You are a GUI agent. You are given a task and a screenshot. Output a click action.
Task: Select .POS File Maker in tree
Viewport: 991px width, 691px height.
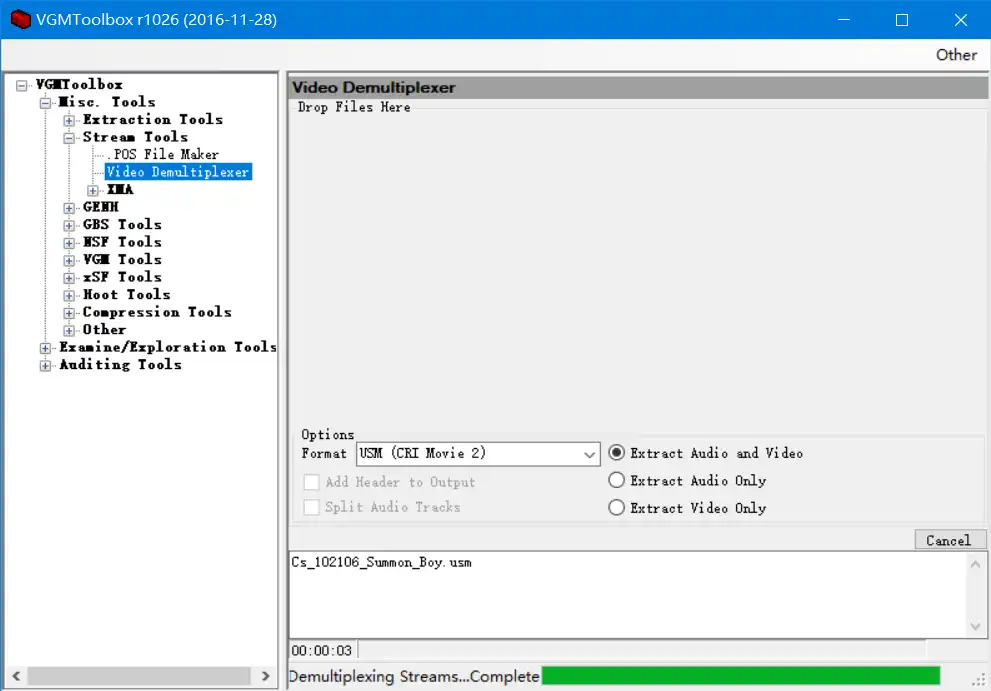pyautogui.click(x=163, y=154)
